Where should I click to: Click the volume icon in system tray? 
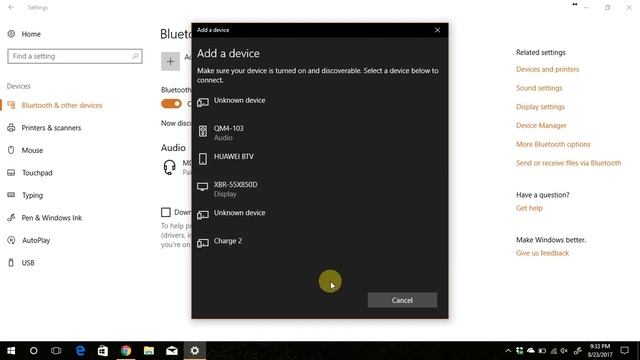[x=564, y=351]
